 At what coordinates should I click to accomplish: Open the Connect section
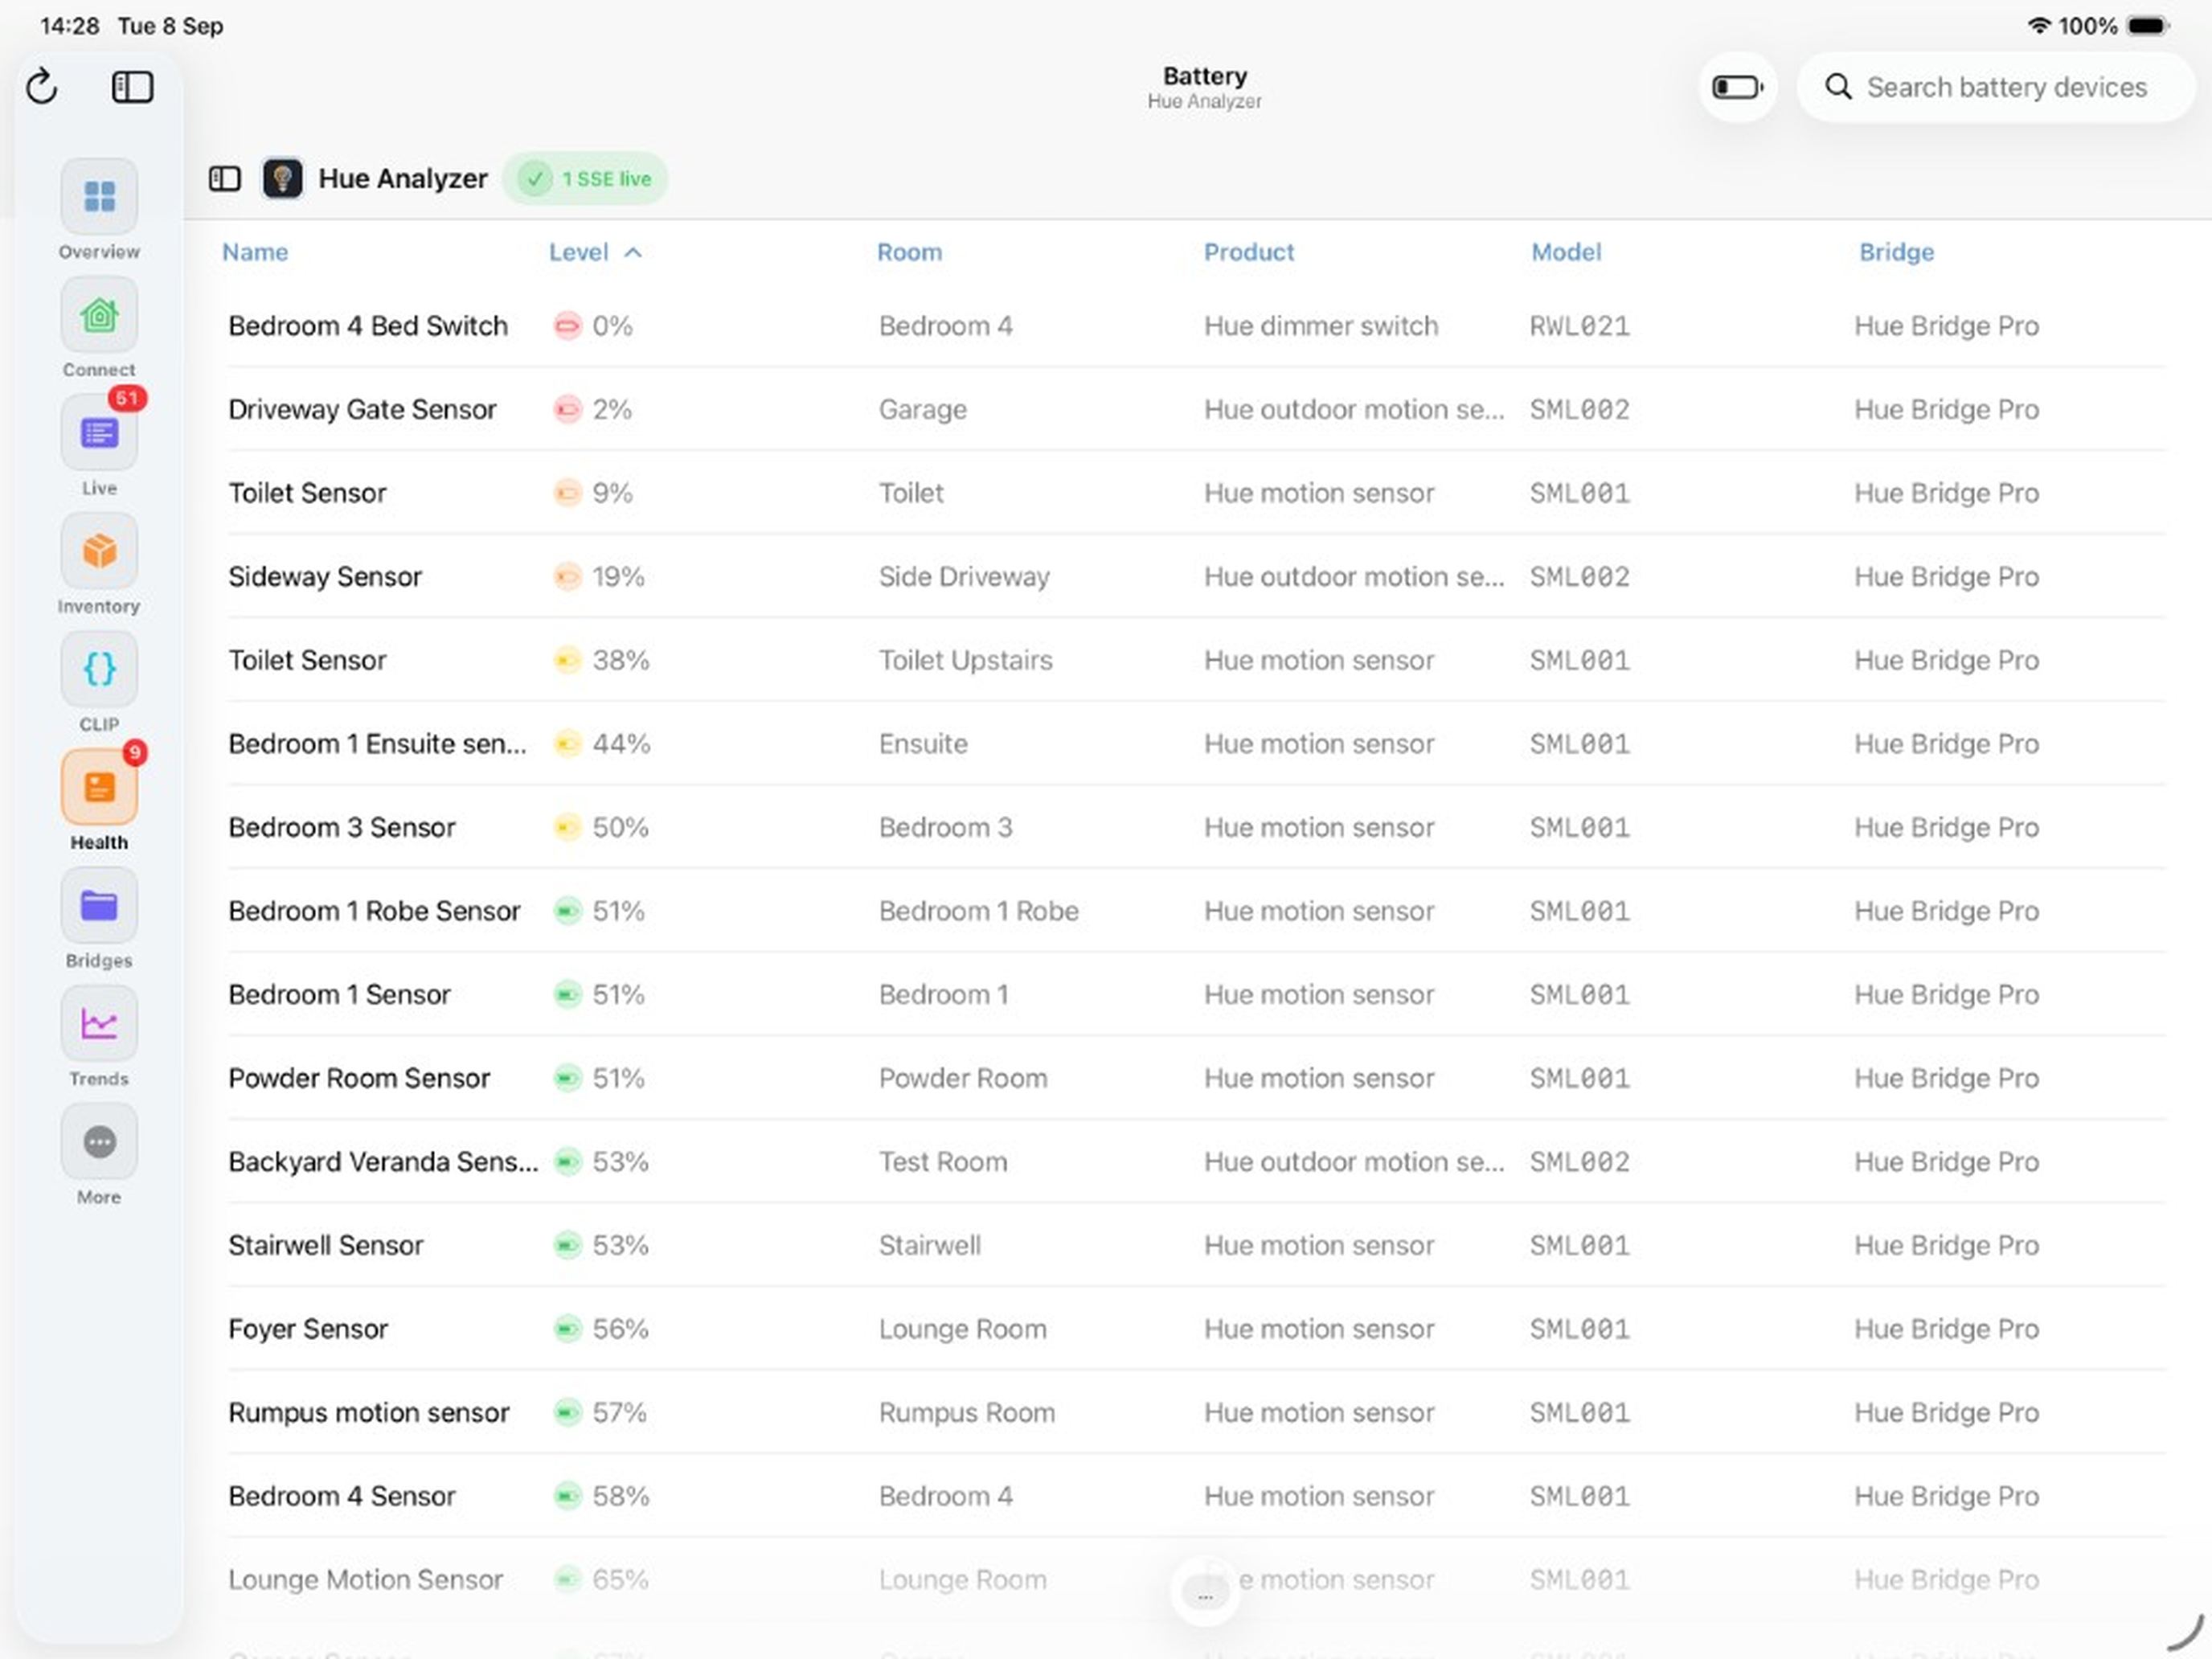(x=99, y=328)
